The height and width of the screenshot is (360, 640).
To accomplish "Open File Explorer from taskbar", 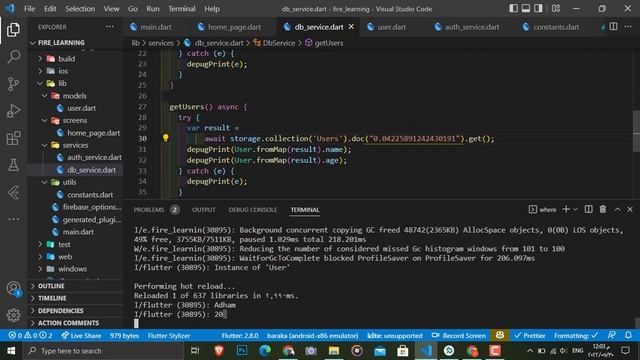I will [334, 351].
